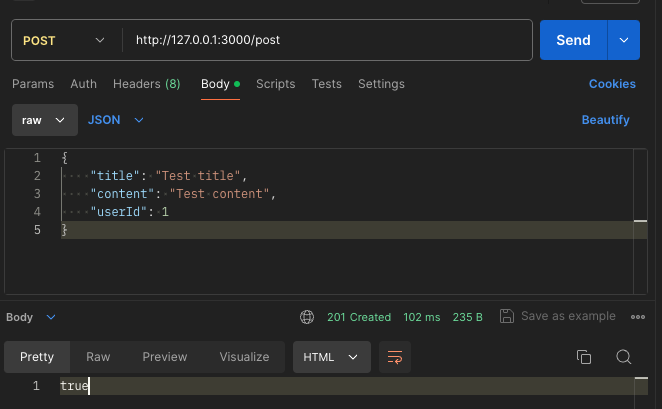Image resolution: width=662 pixels, height=409 pixels.
Task: Toggle the line wrap icon
Action: pyautogui.click(x=395, y=357)
